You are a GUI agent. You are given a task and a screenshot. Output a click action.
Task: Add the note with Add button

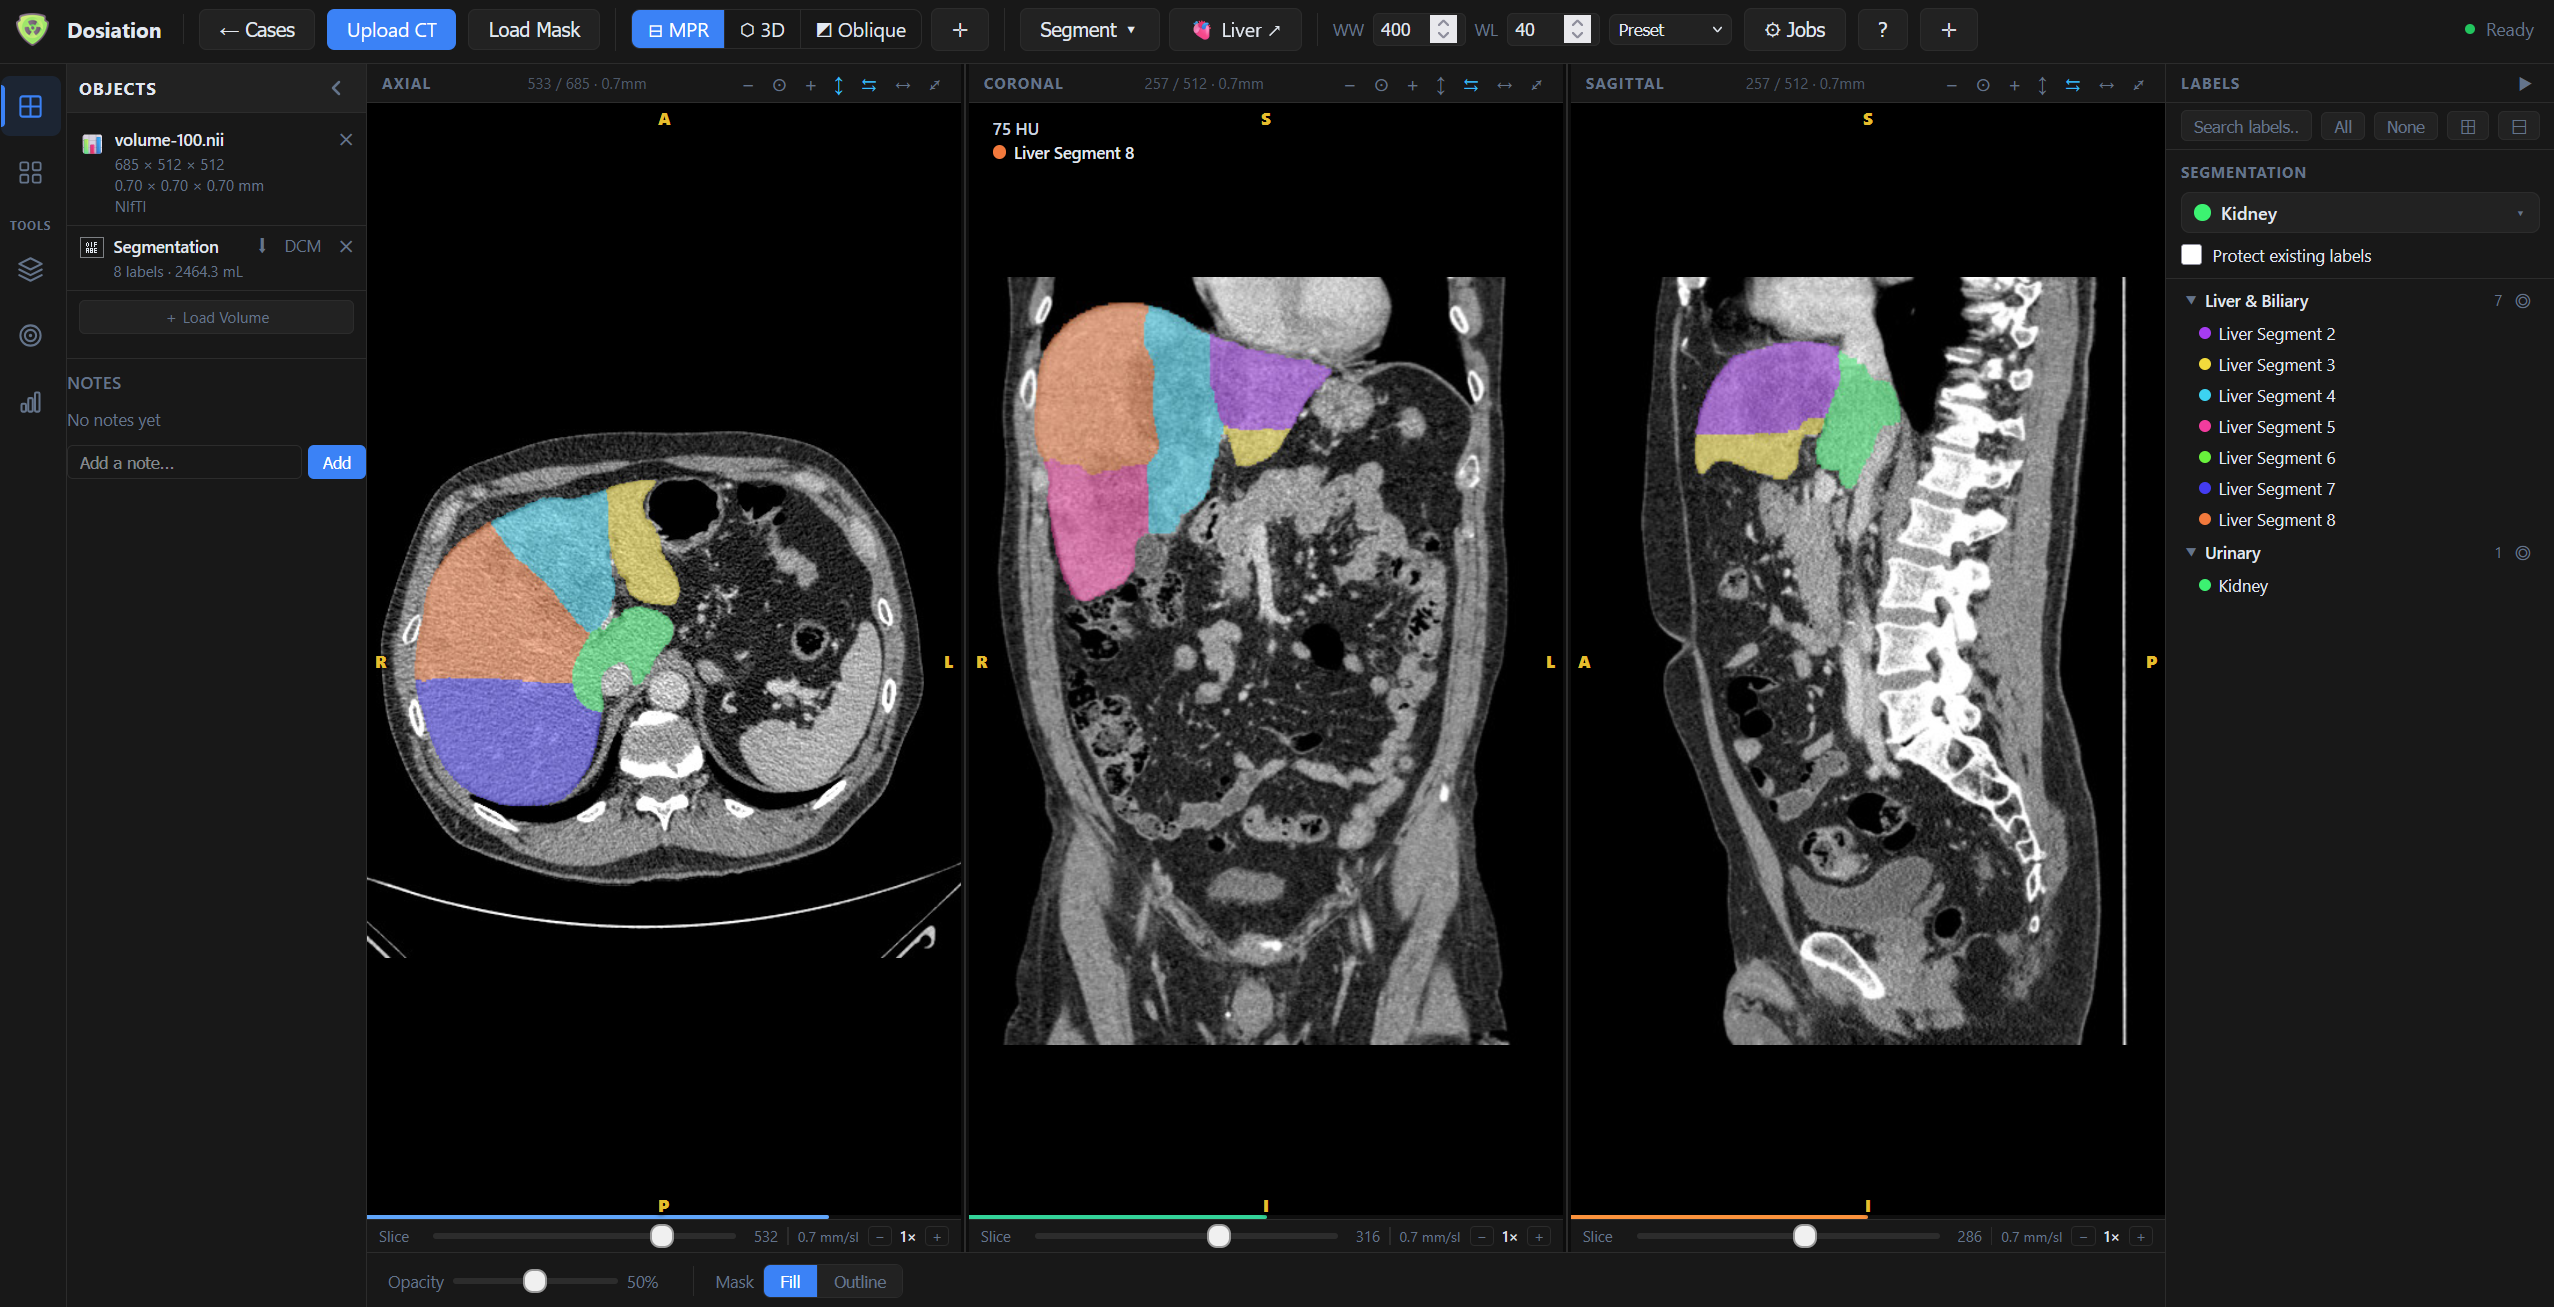(336, 463)
